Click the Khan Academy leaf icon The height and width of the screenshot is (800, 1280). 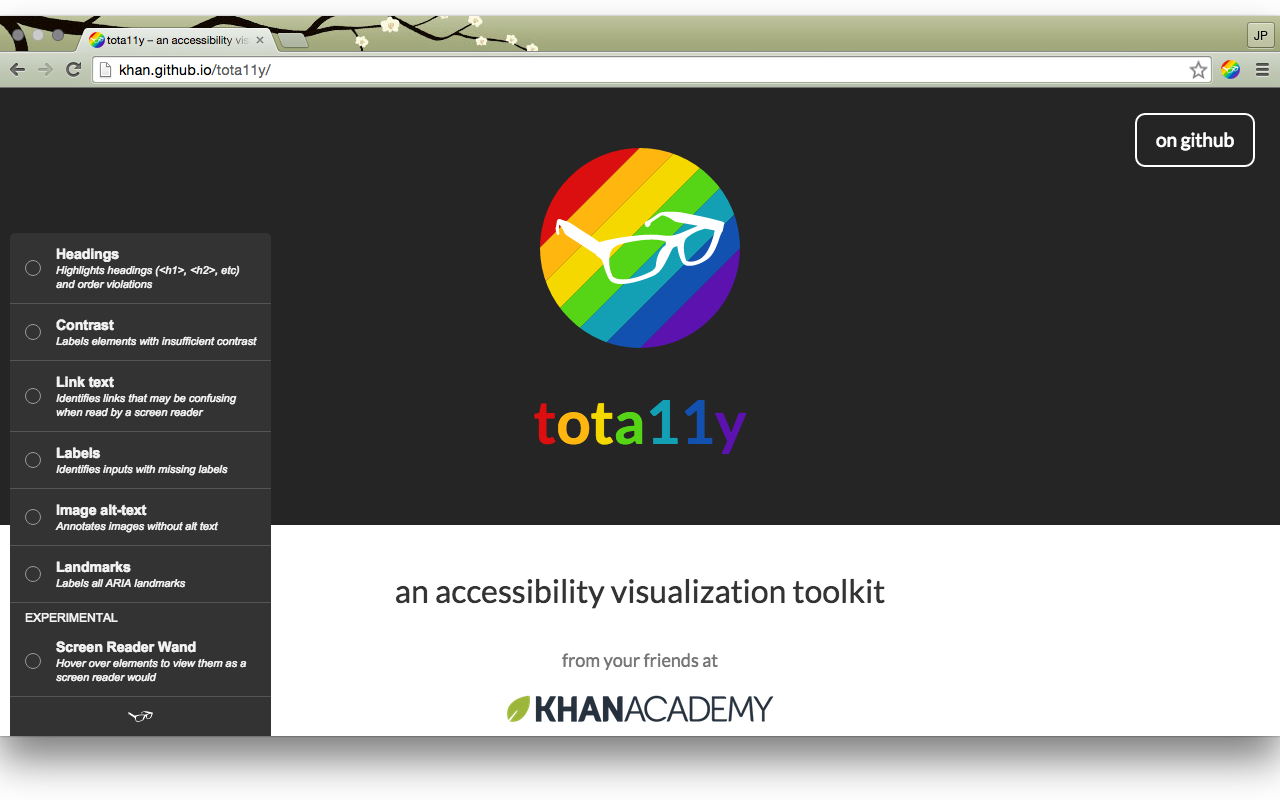(518, 709)
